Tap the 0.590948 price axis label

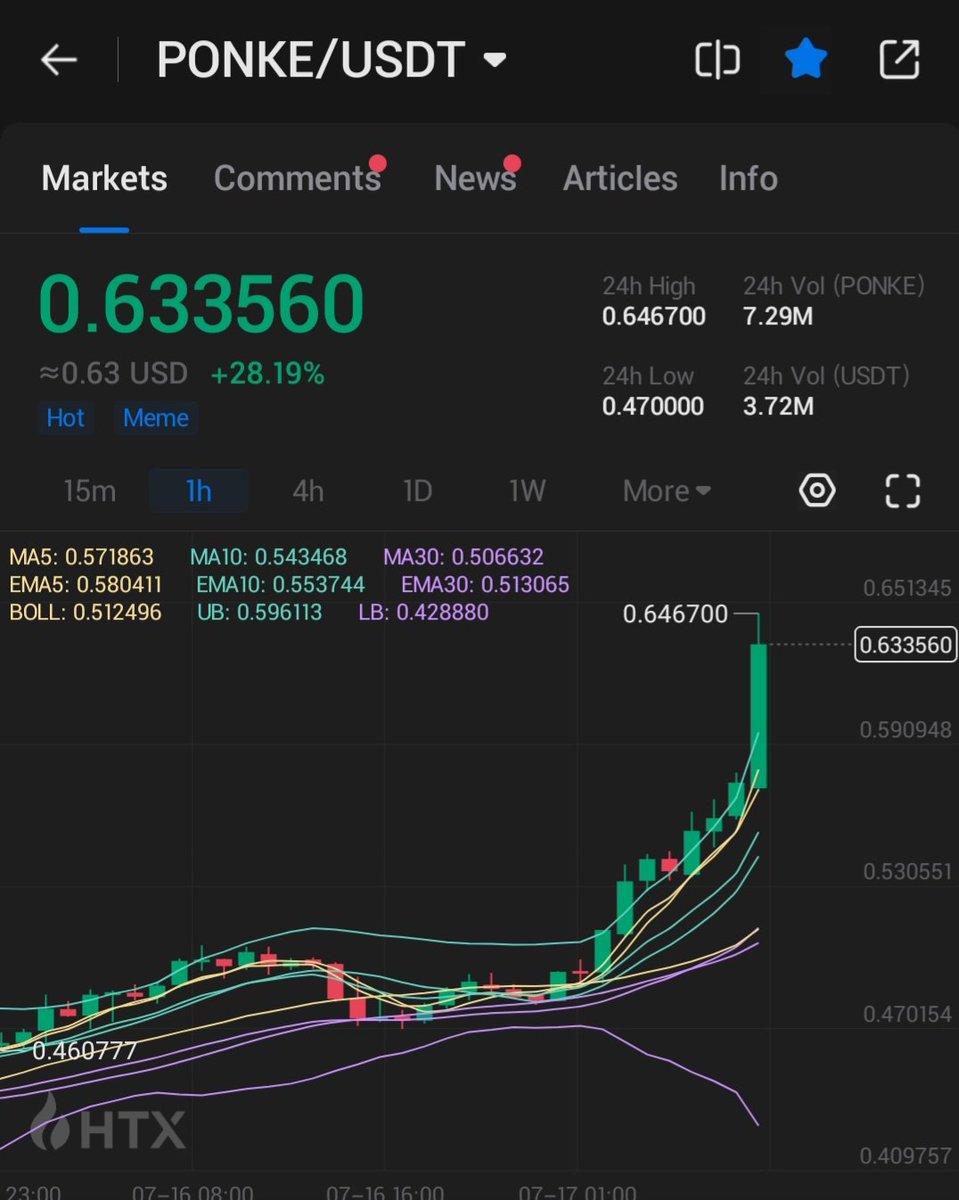pyautogui.click(x=906, y=730)
